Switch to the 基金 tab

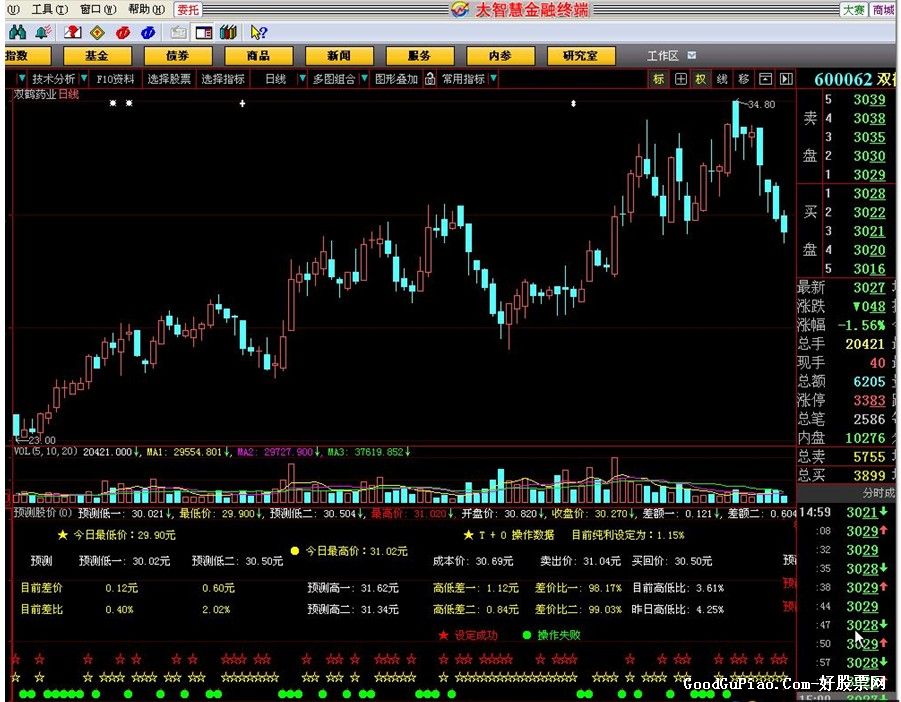coord(97,56)
